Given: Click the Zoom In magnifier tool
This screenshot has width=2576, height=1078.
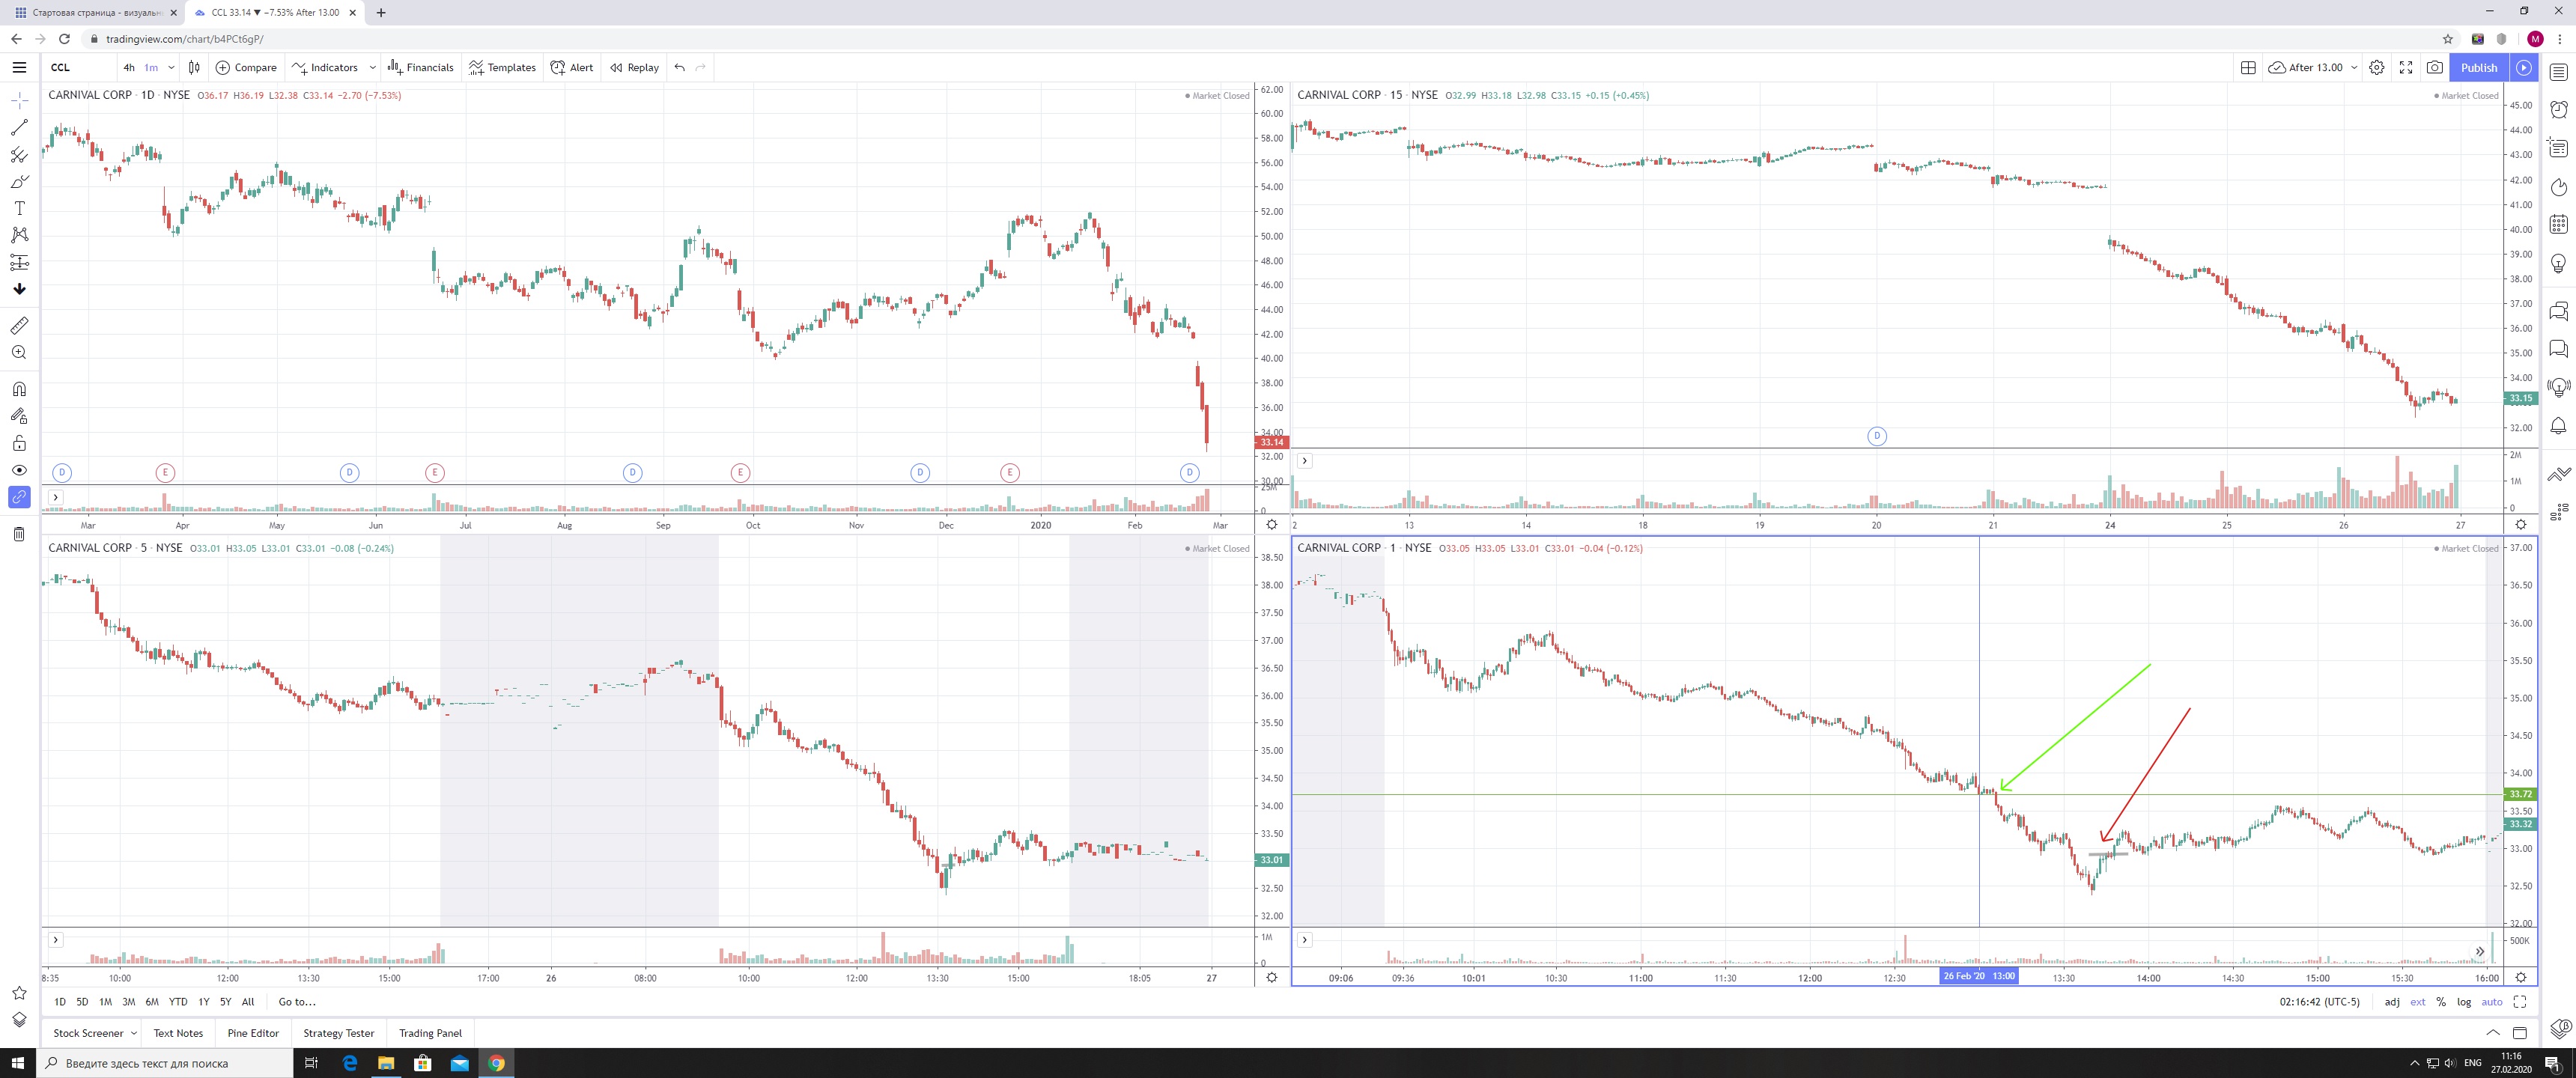Looking at the screenshot, I should 19,353.
